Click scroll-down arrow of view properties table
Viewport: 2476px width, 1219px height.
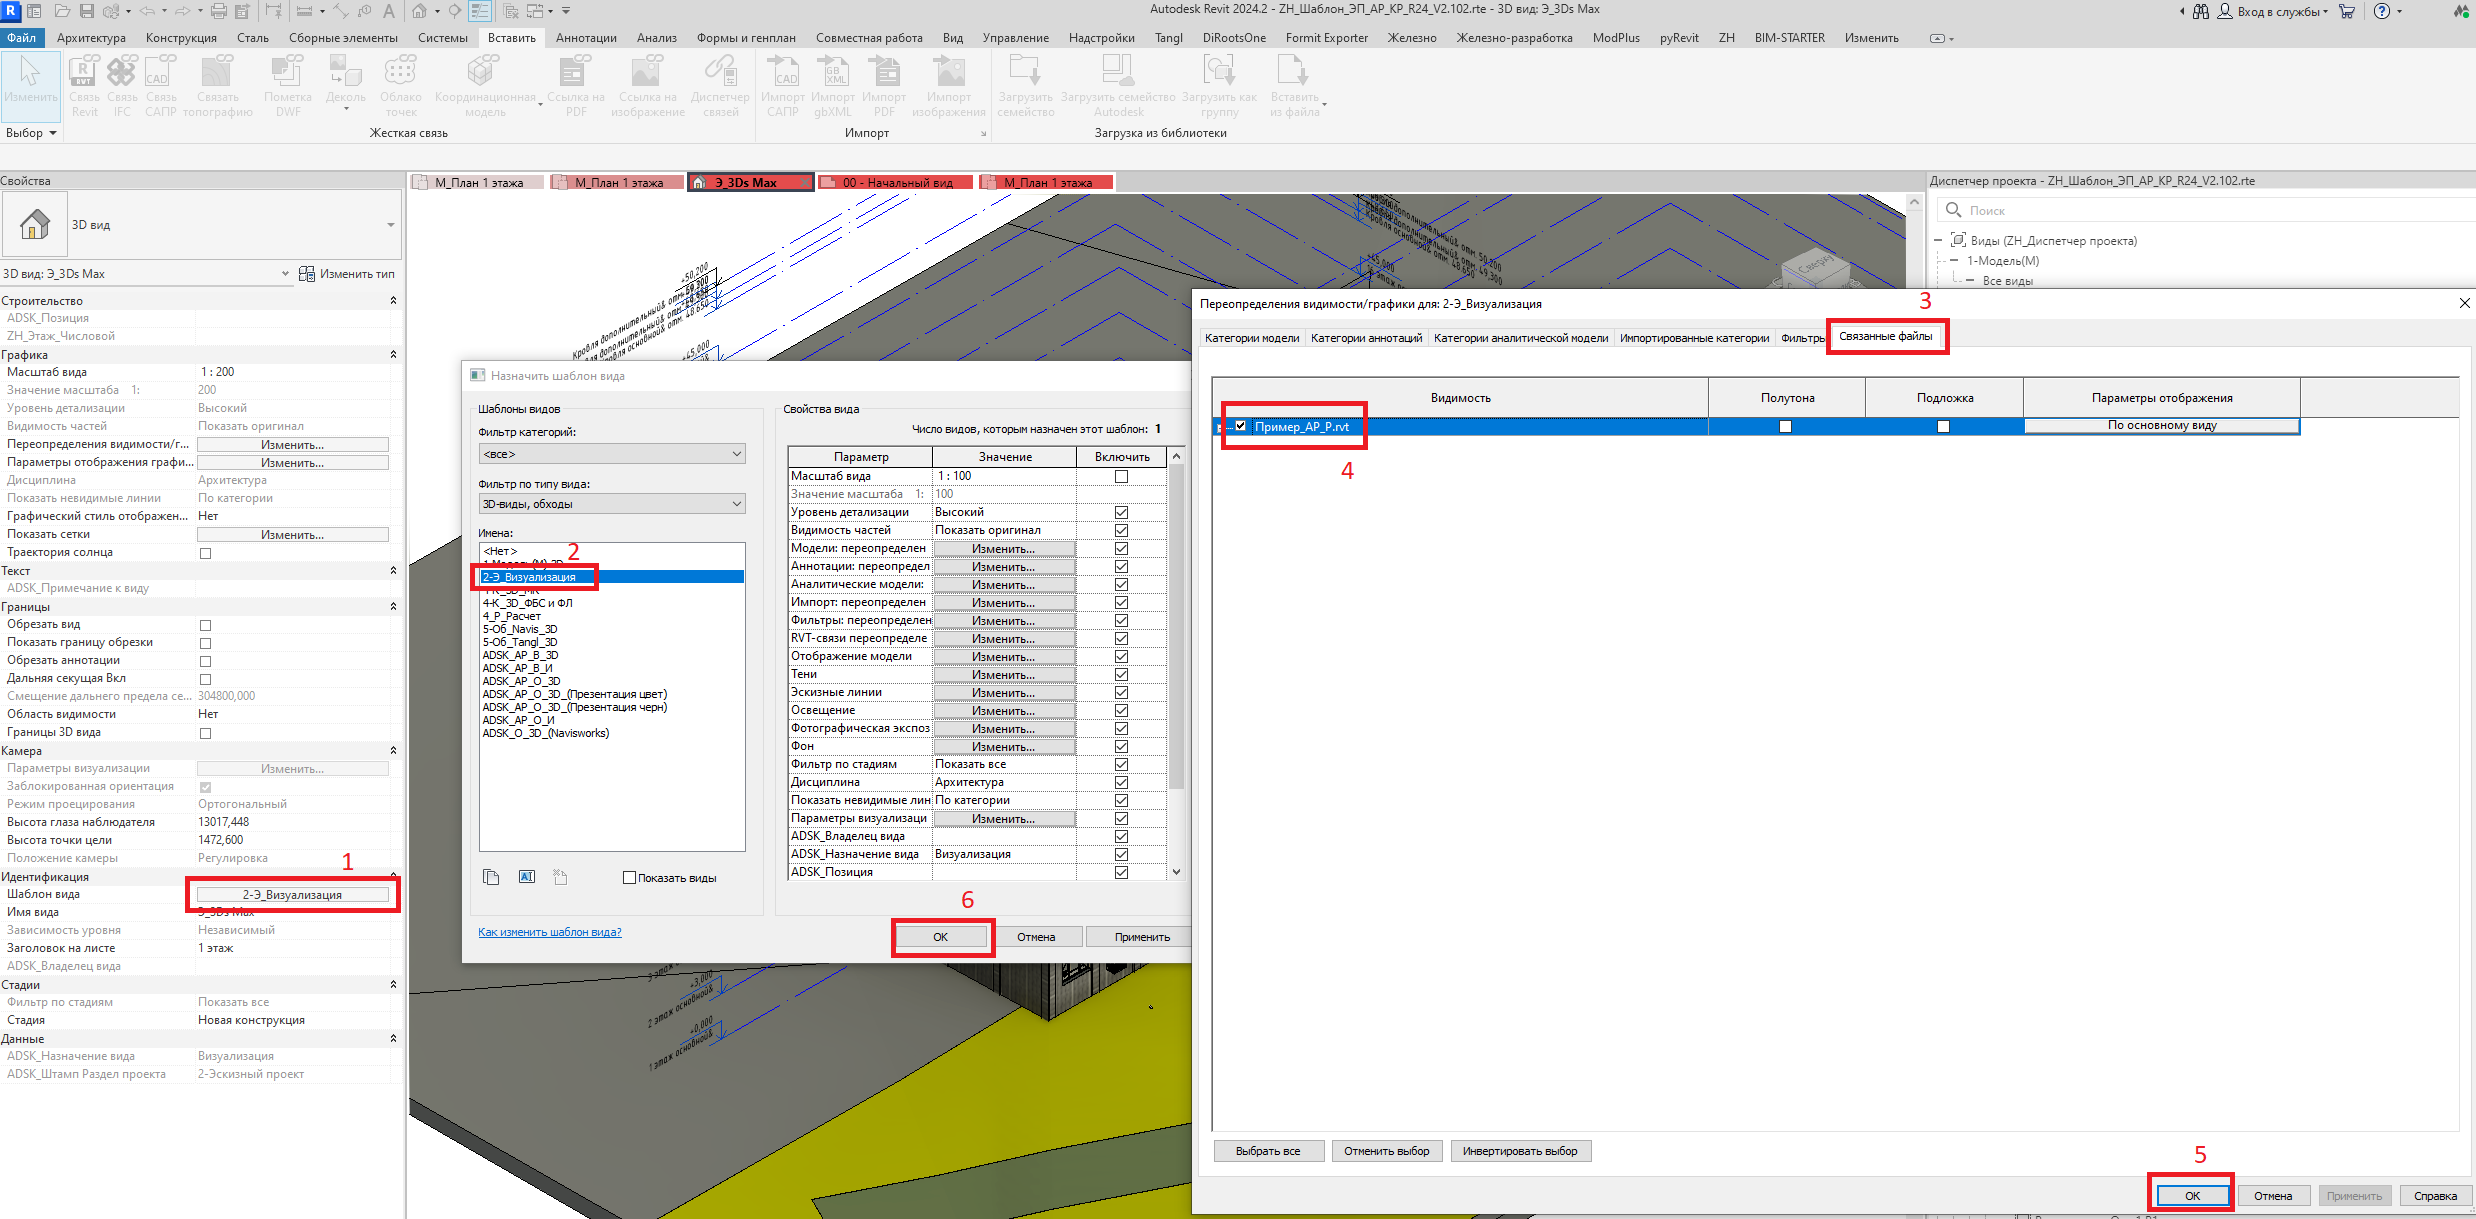(x=1177, y=871)
